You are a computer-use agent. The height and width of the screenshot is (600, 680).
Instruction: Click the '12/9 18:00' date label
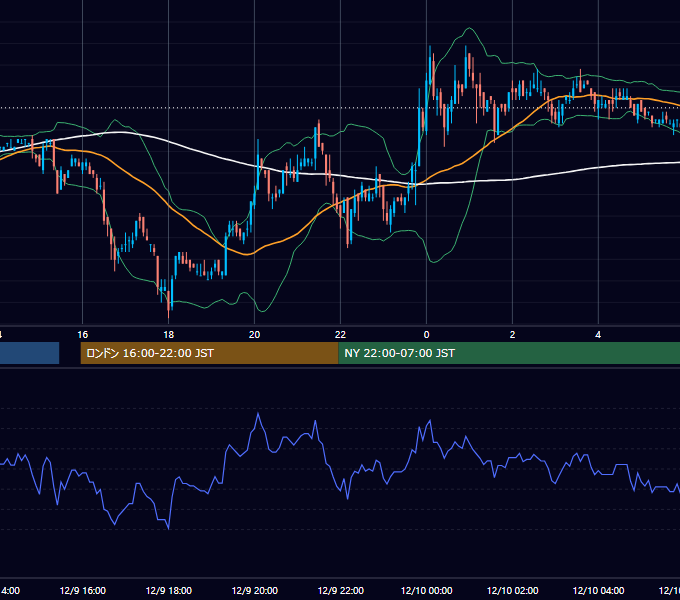[168, 590]
